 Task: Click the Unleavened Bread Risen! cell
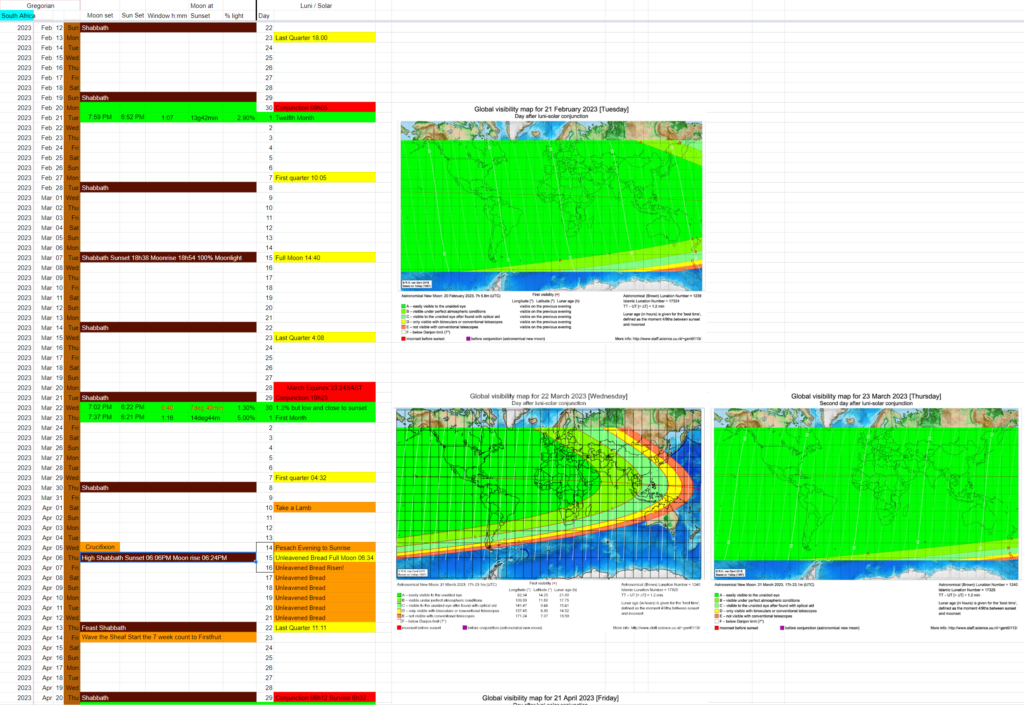tap(325, 568)
